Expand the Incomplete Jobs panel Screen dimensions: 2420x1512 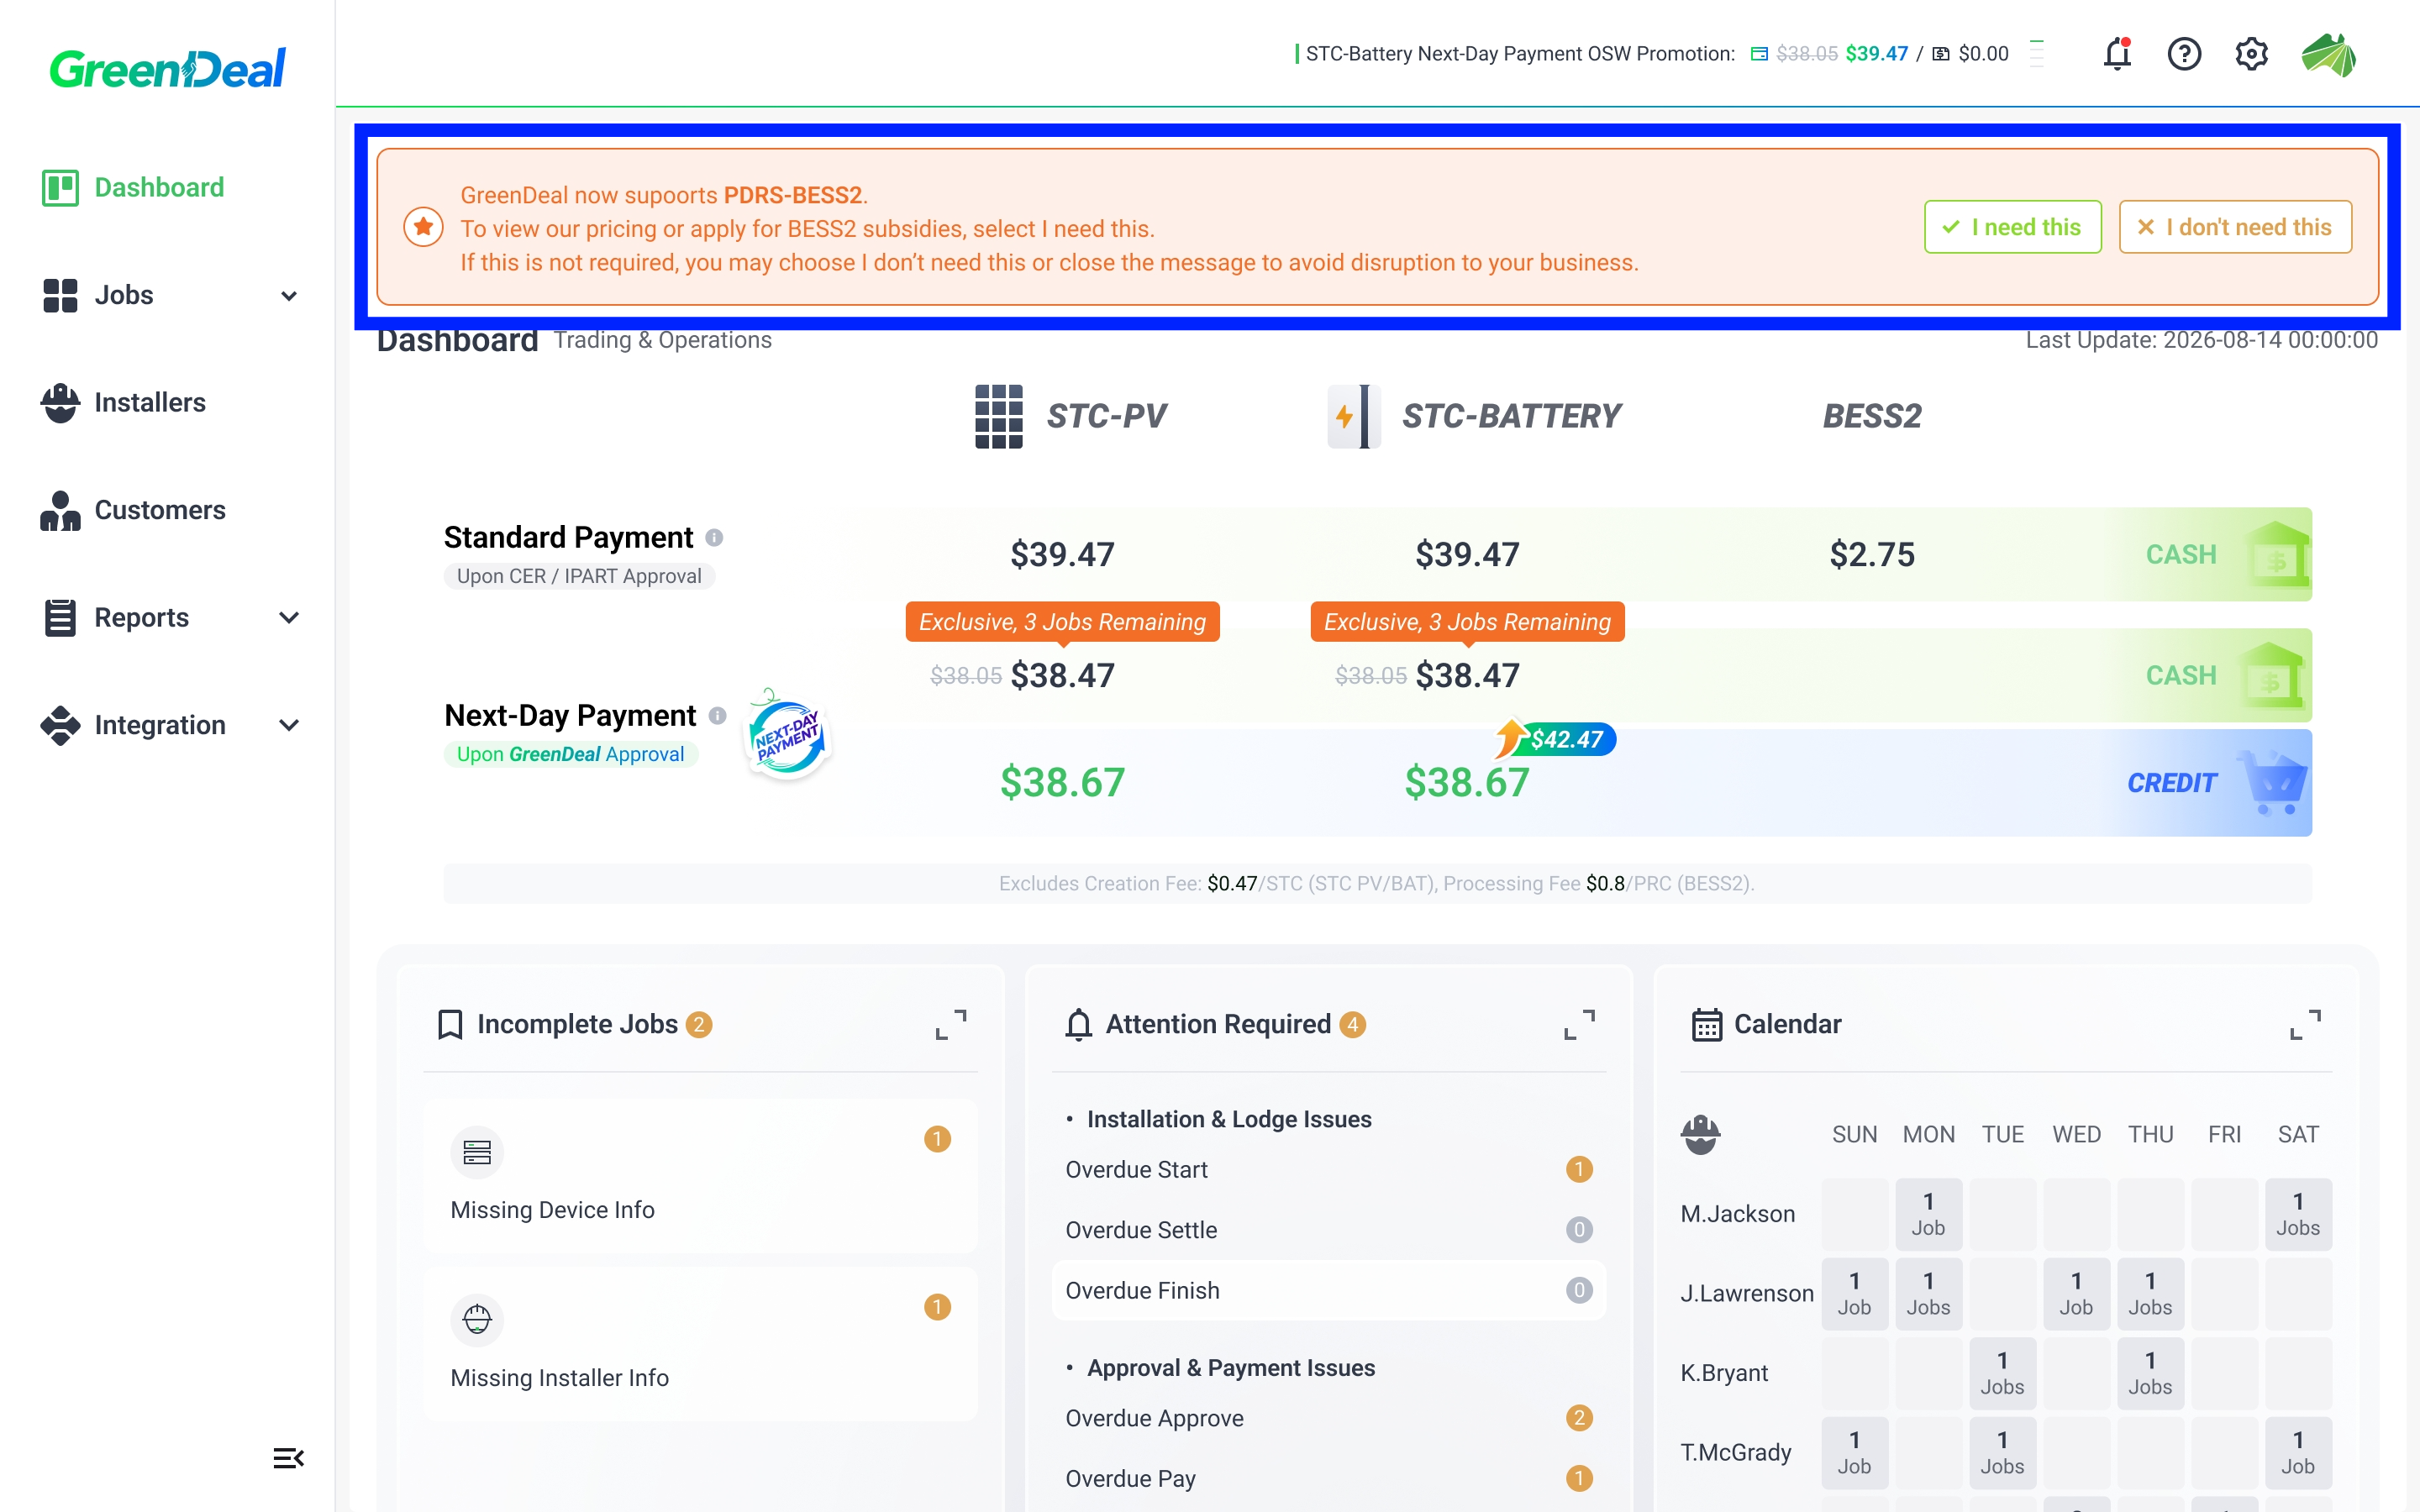click(x=951, y=1024)
